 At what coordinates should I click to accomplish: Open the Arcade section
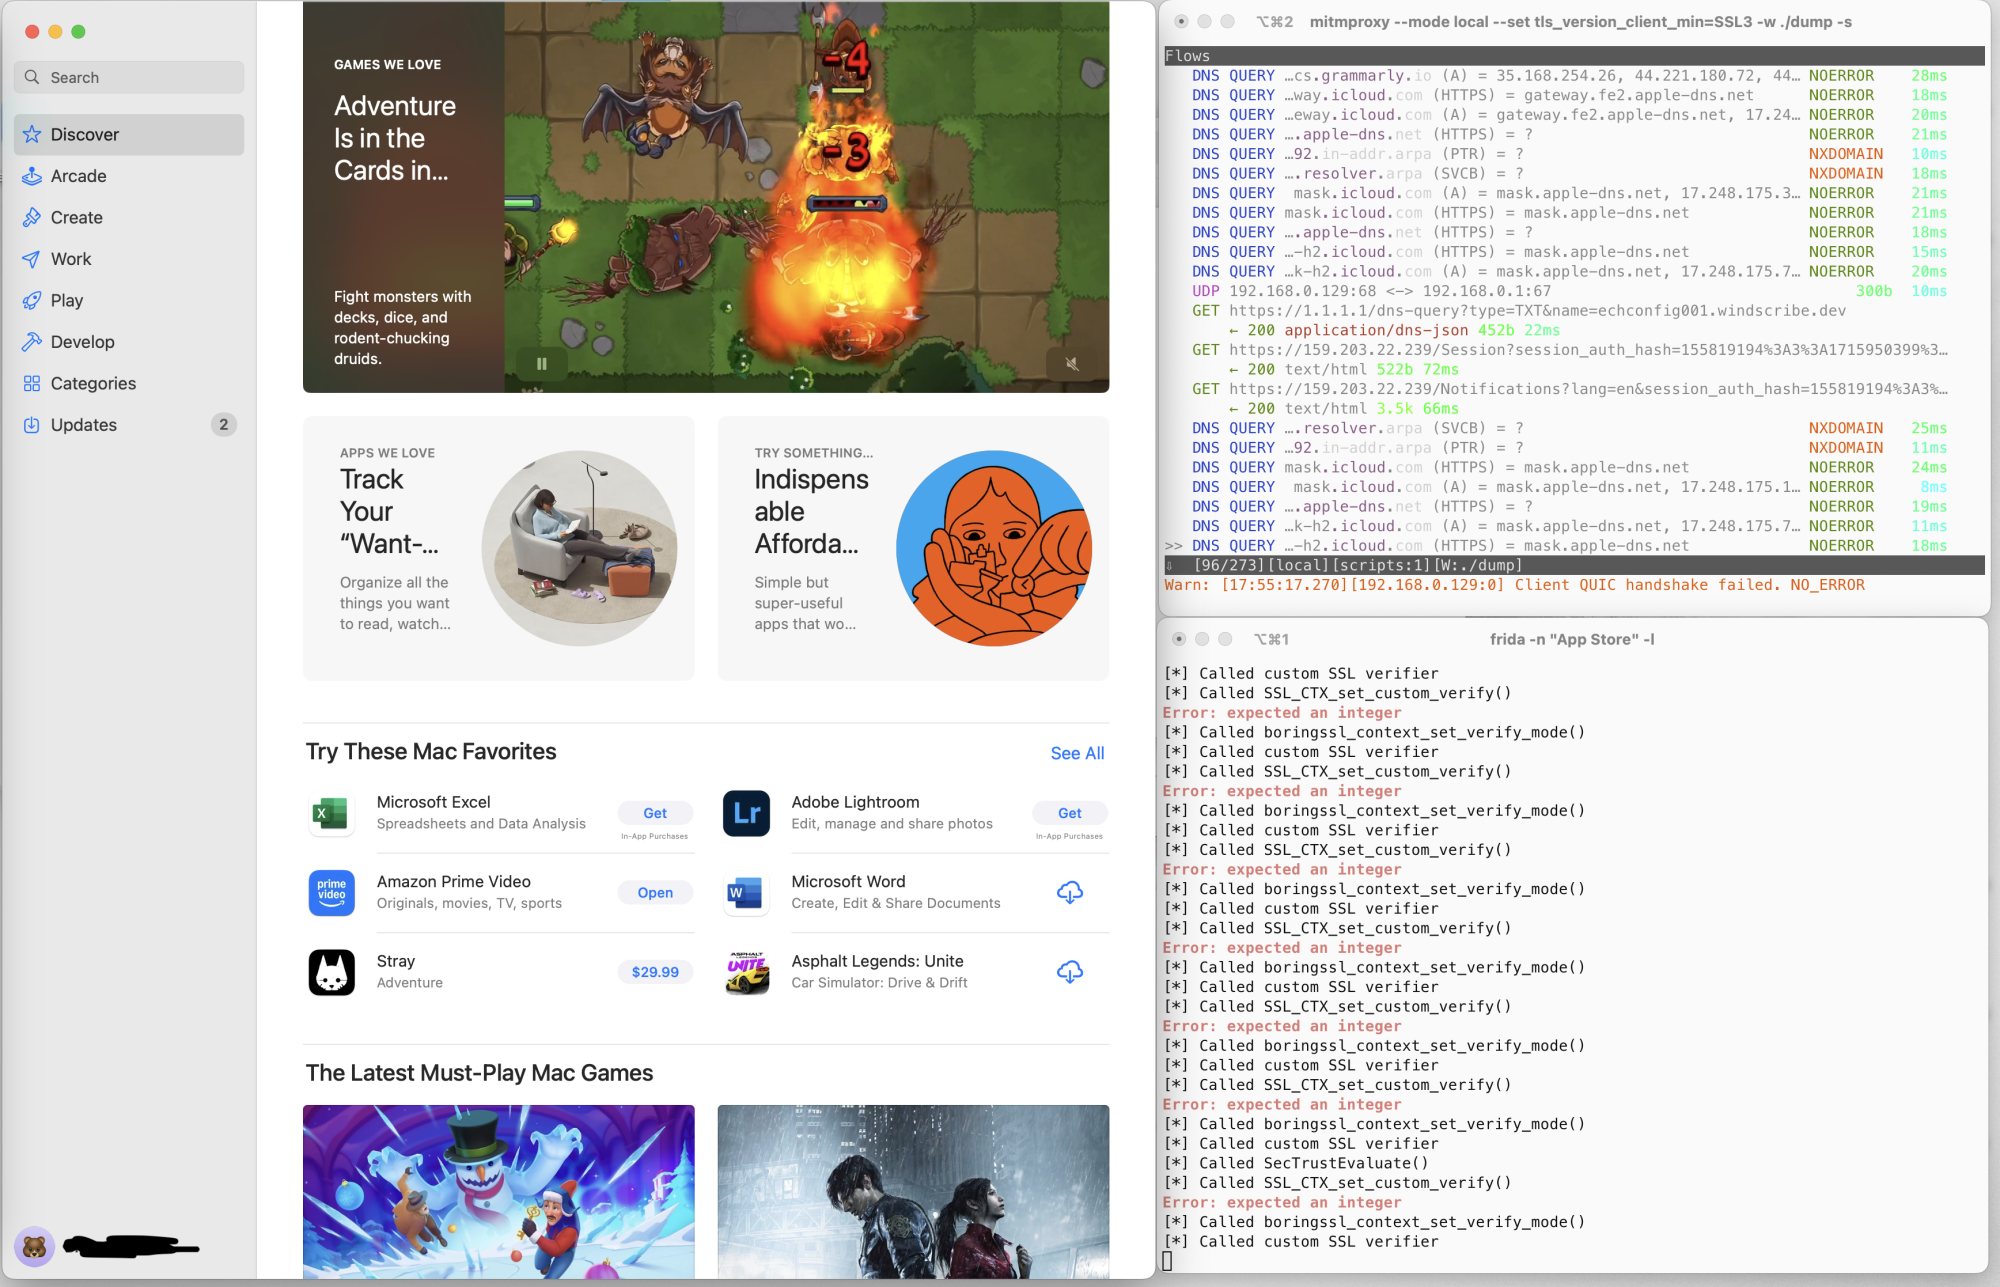coord(129,176)
